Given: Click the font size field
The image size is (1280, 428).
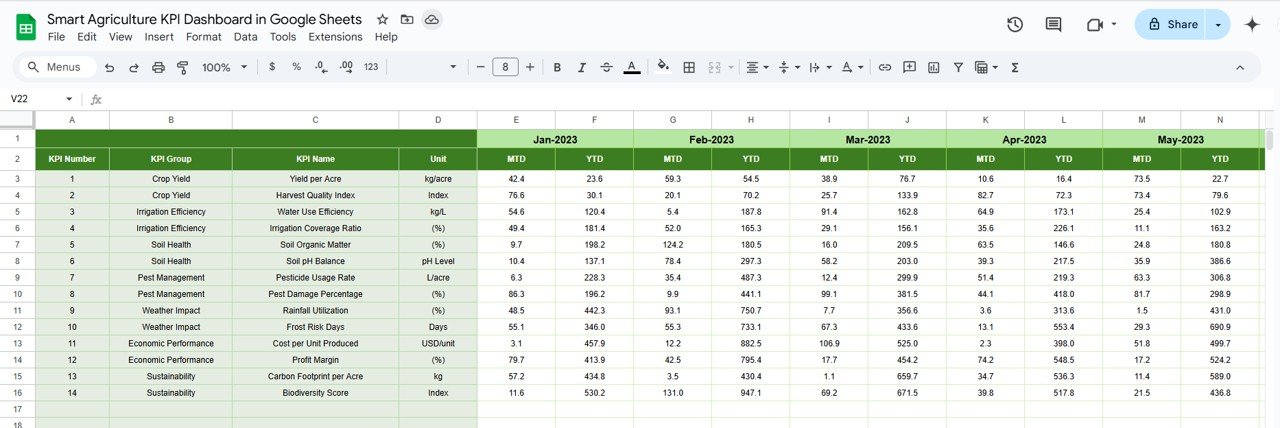Looking at the screenshot, I should coord(506,67).
